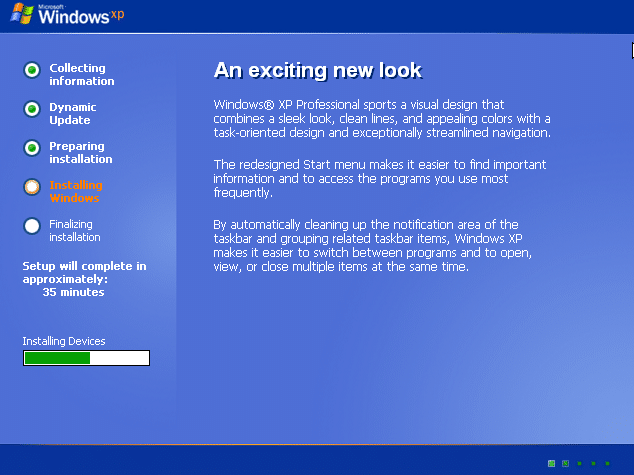
Task: Select the empty Finalizing installation step bullet
Action: click(x=32, y=226)
